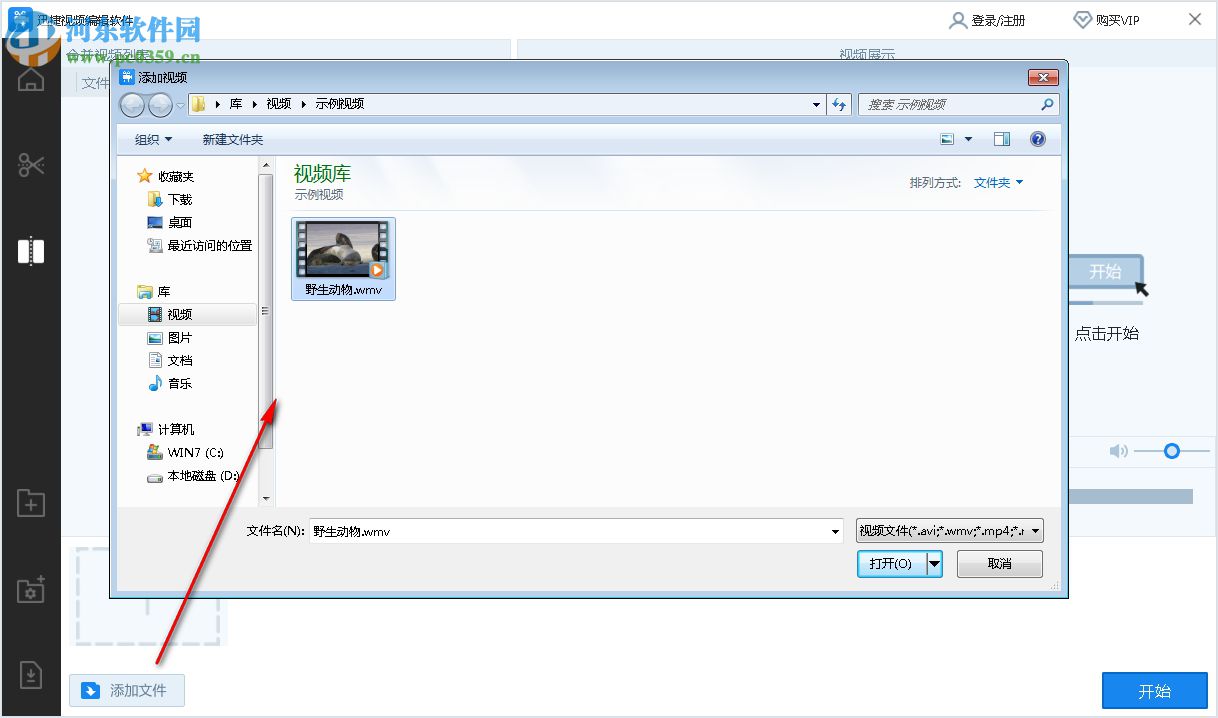The image size is (1218, 718).
Task: Select 本地磁盘 (D:) drive
Action: pyautogui.click(x=193, y=476)
